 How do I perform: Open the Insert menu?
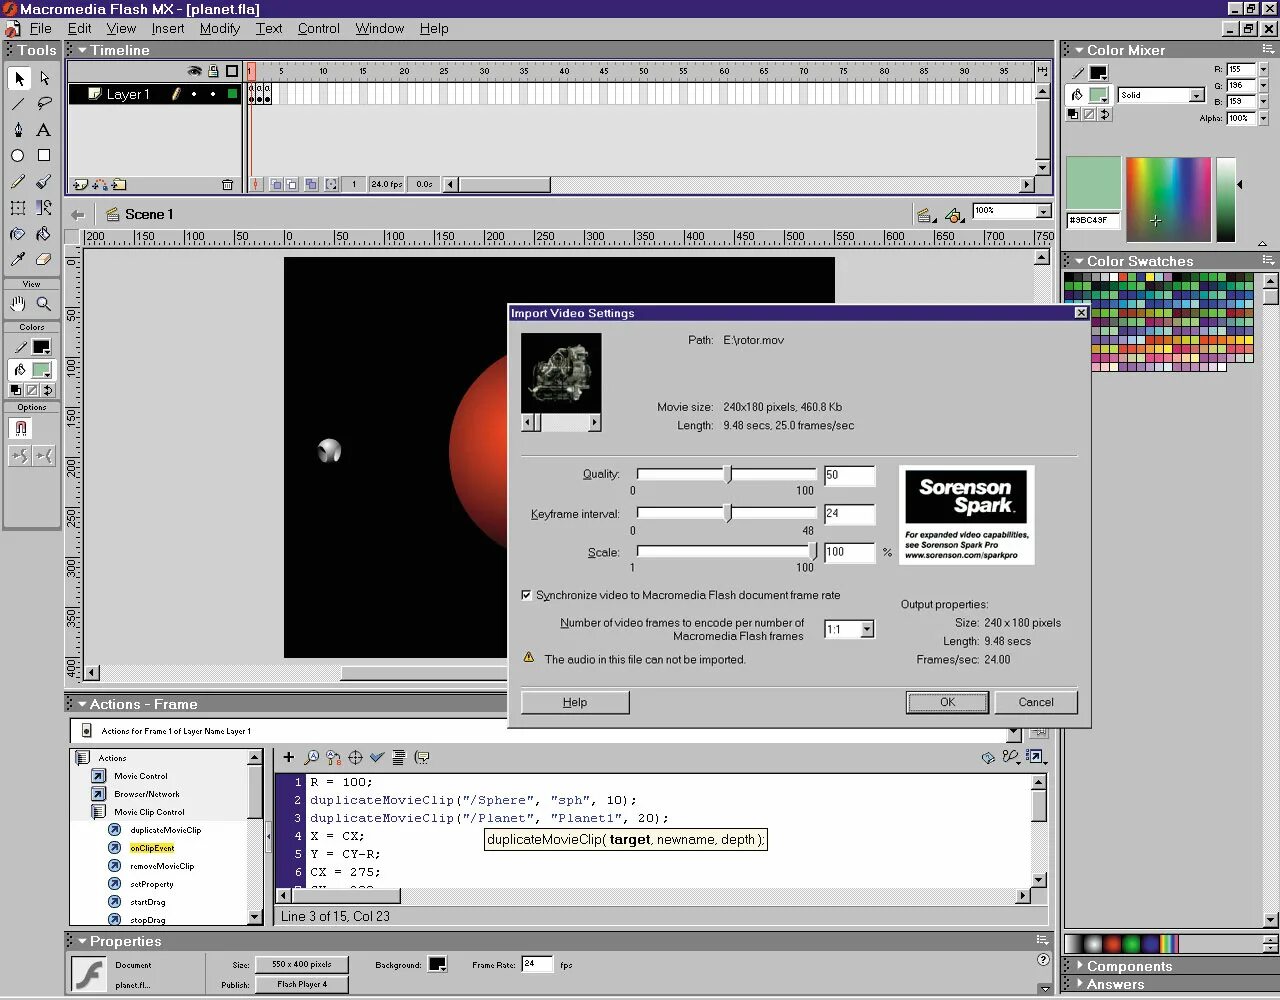tap(167, 28)
